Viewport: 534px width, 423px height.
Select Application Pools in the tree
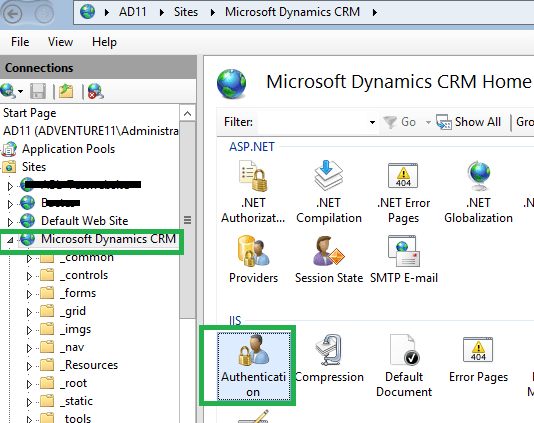point(68,149)
